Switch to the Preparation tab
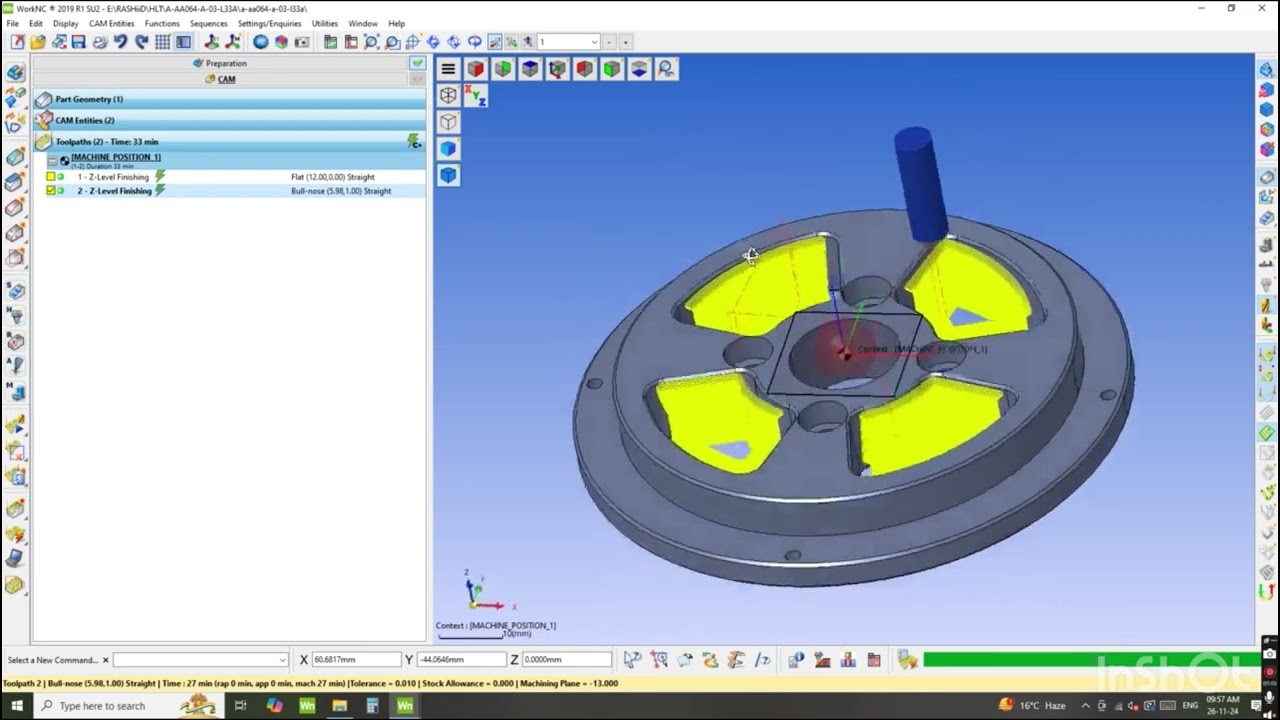Viewport: 1280px width, 720px height. [219, 63]
